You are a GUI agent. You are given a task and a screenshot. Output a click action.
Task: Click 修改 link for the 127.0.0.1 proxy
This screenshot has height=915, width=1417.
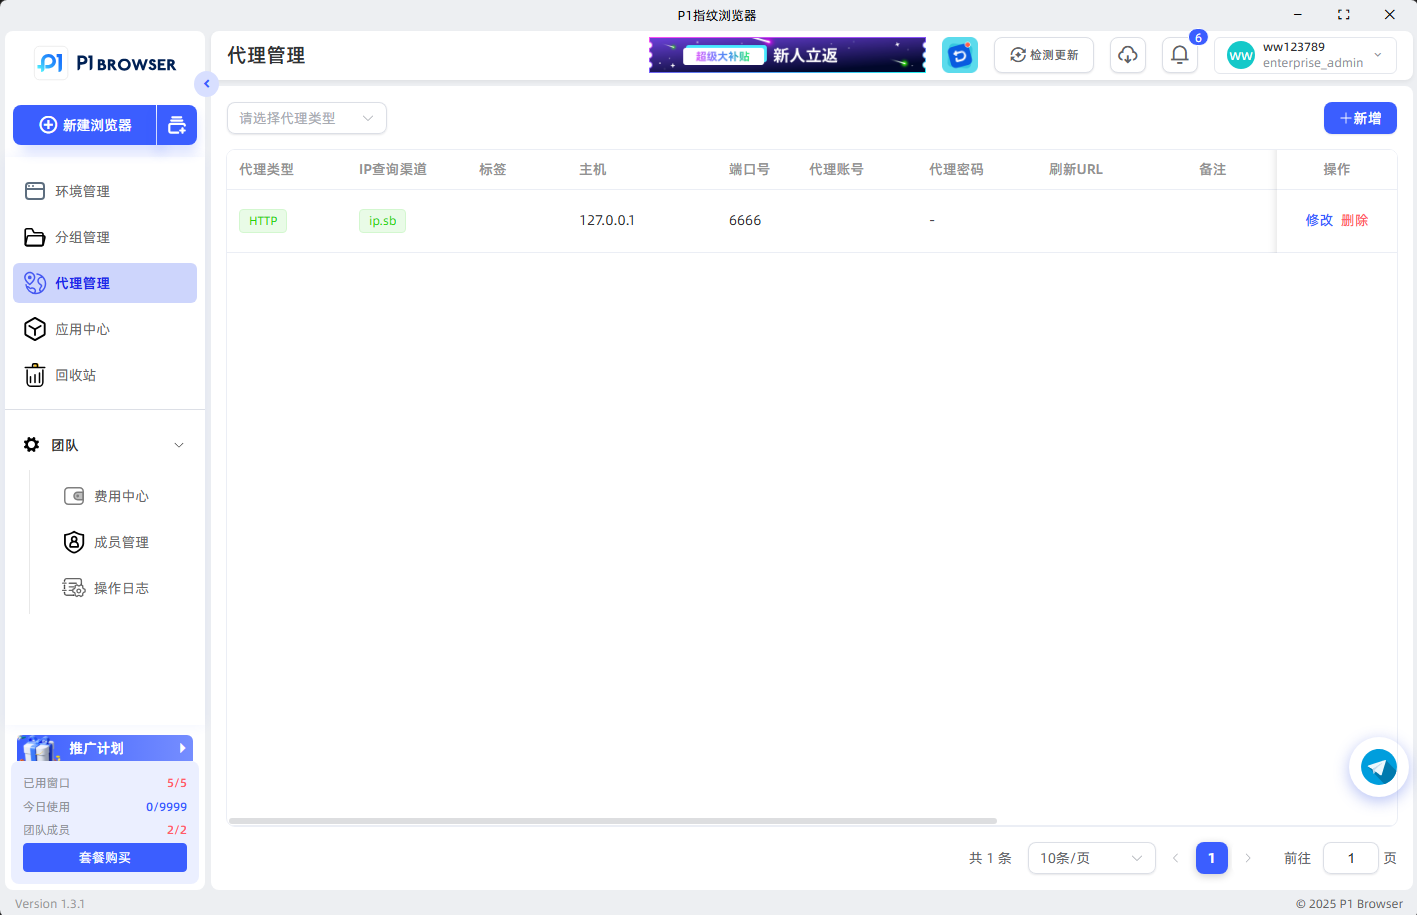point(1319,220)
